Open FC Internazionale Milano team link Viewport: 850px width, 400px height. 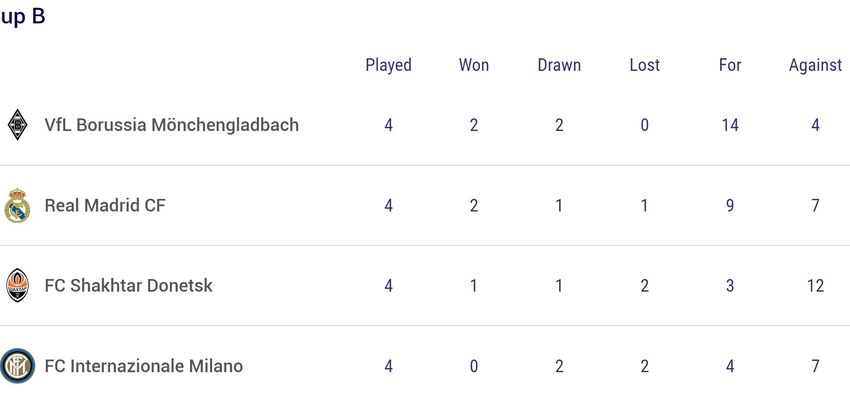pyautogui.click(x=144, y=366)
